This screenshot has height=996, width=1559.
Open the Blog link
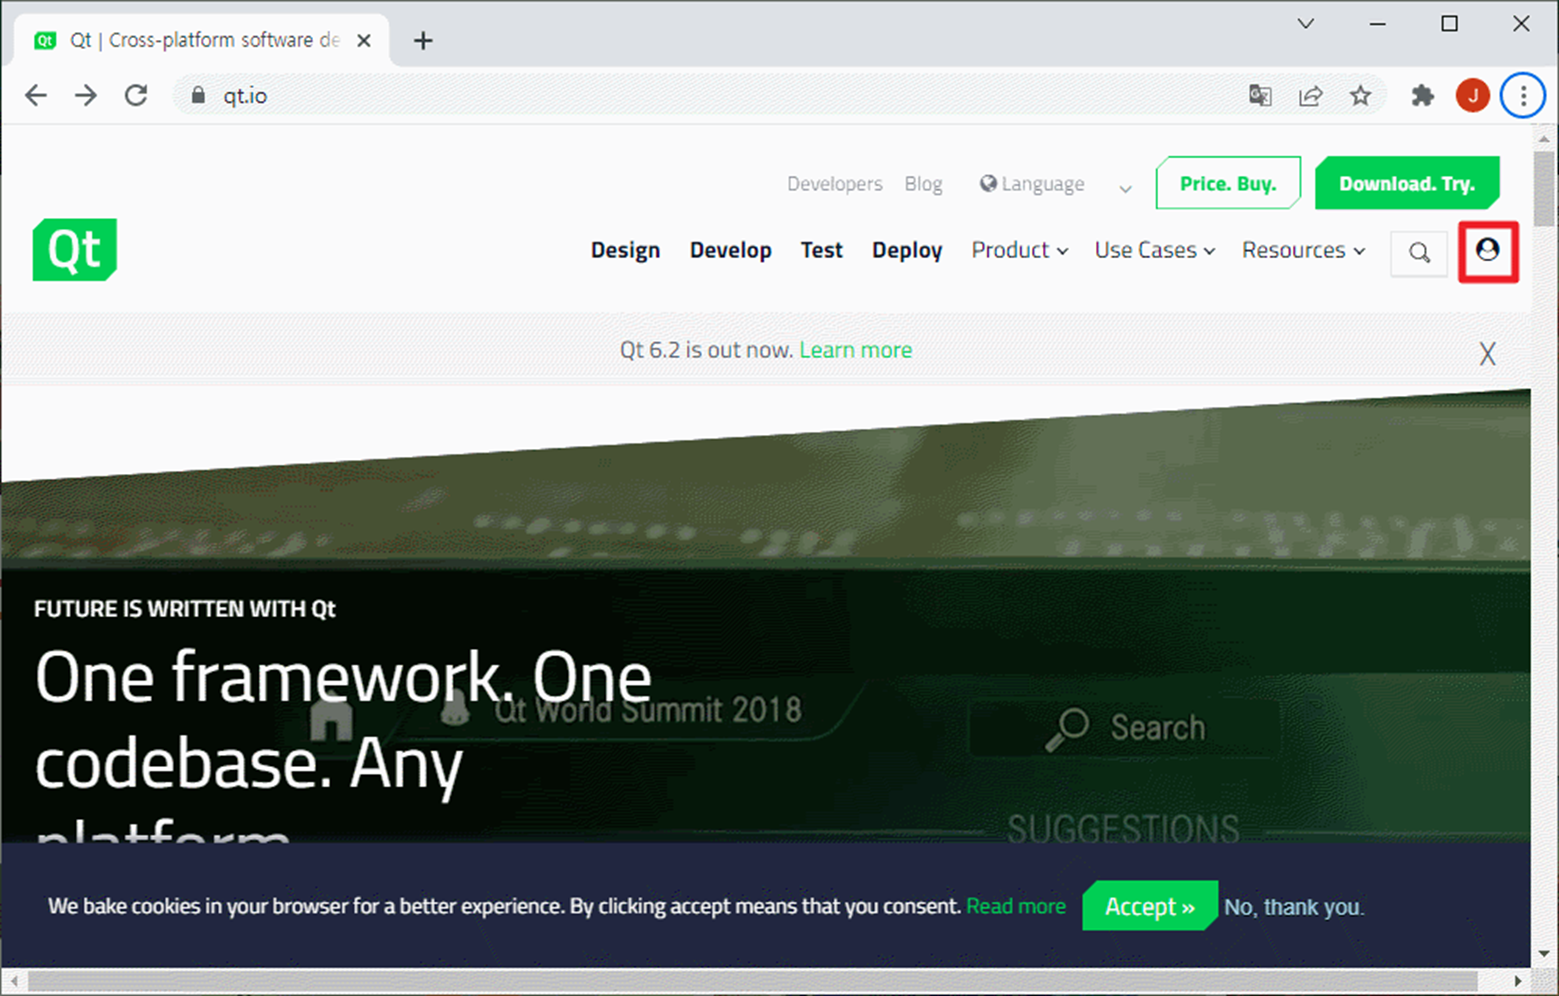coord(923,184)
